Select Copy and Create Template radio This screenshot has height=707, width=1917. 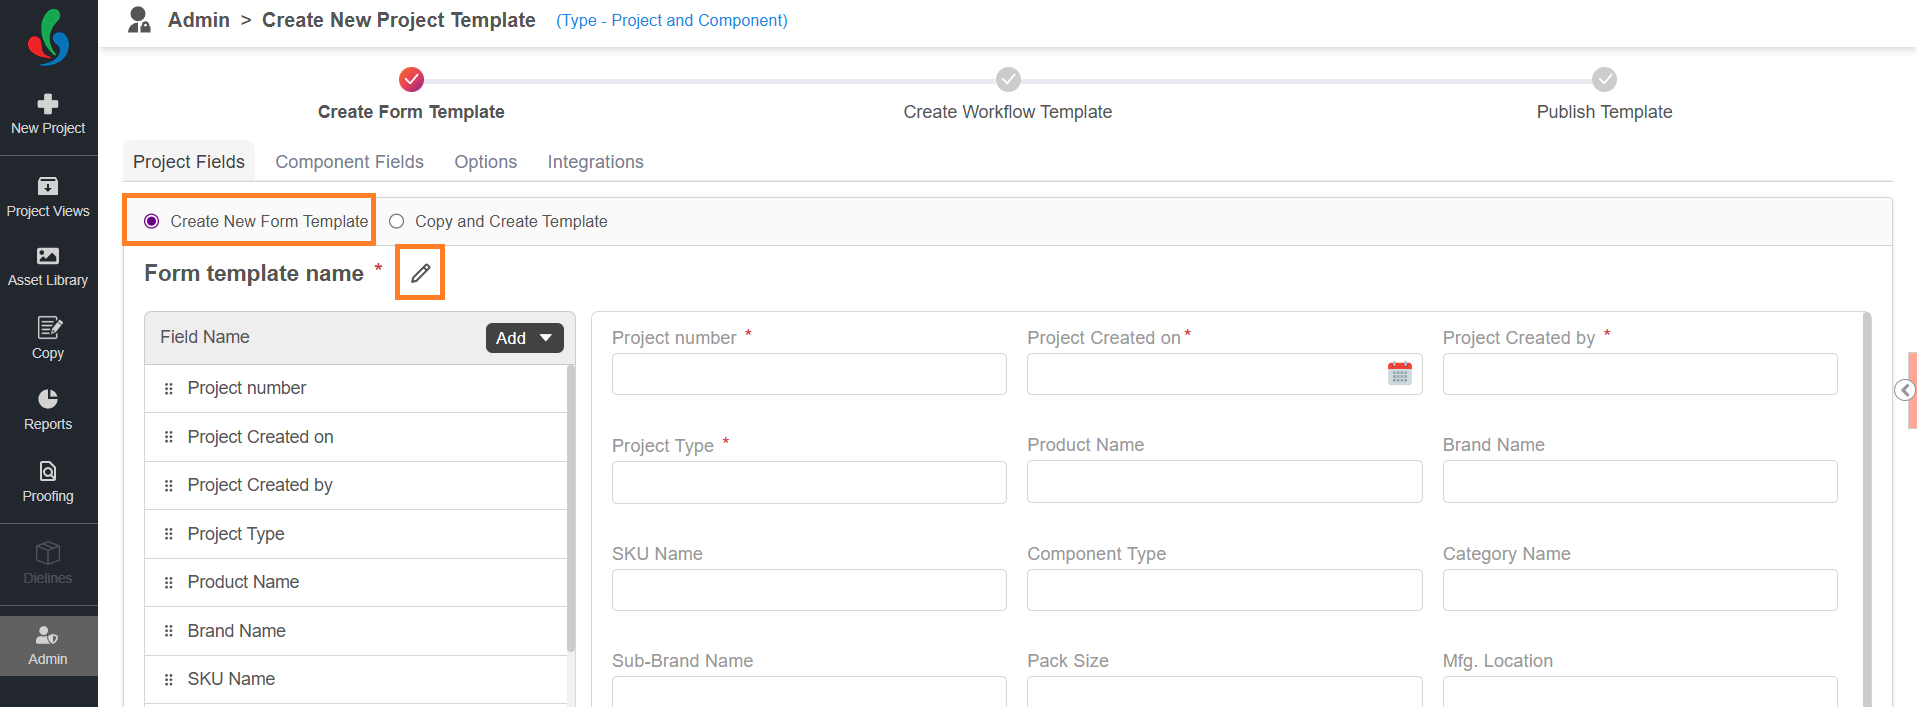pyautogui.click(x=396, y=221)
